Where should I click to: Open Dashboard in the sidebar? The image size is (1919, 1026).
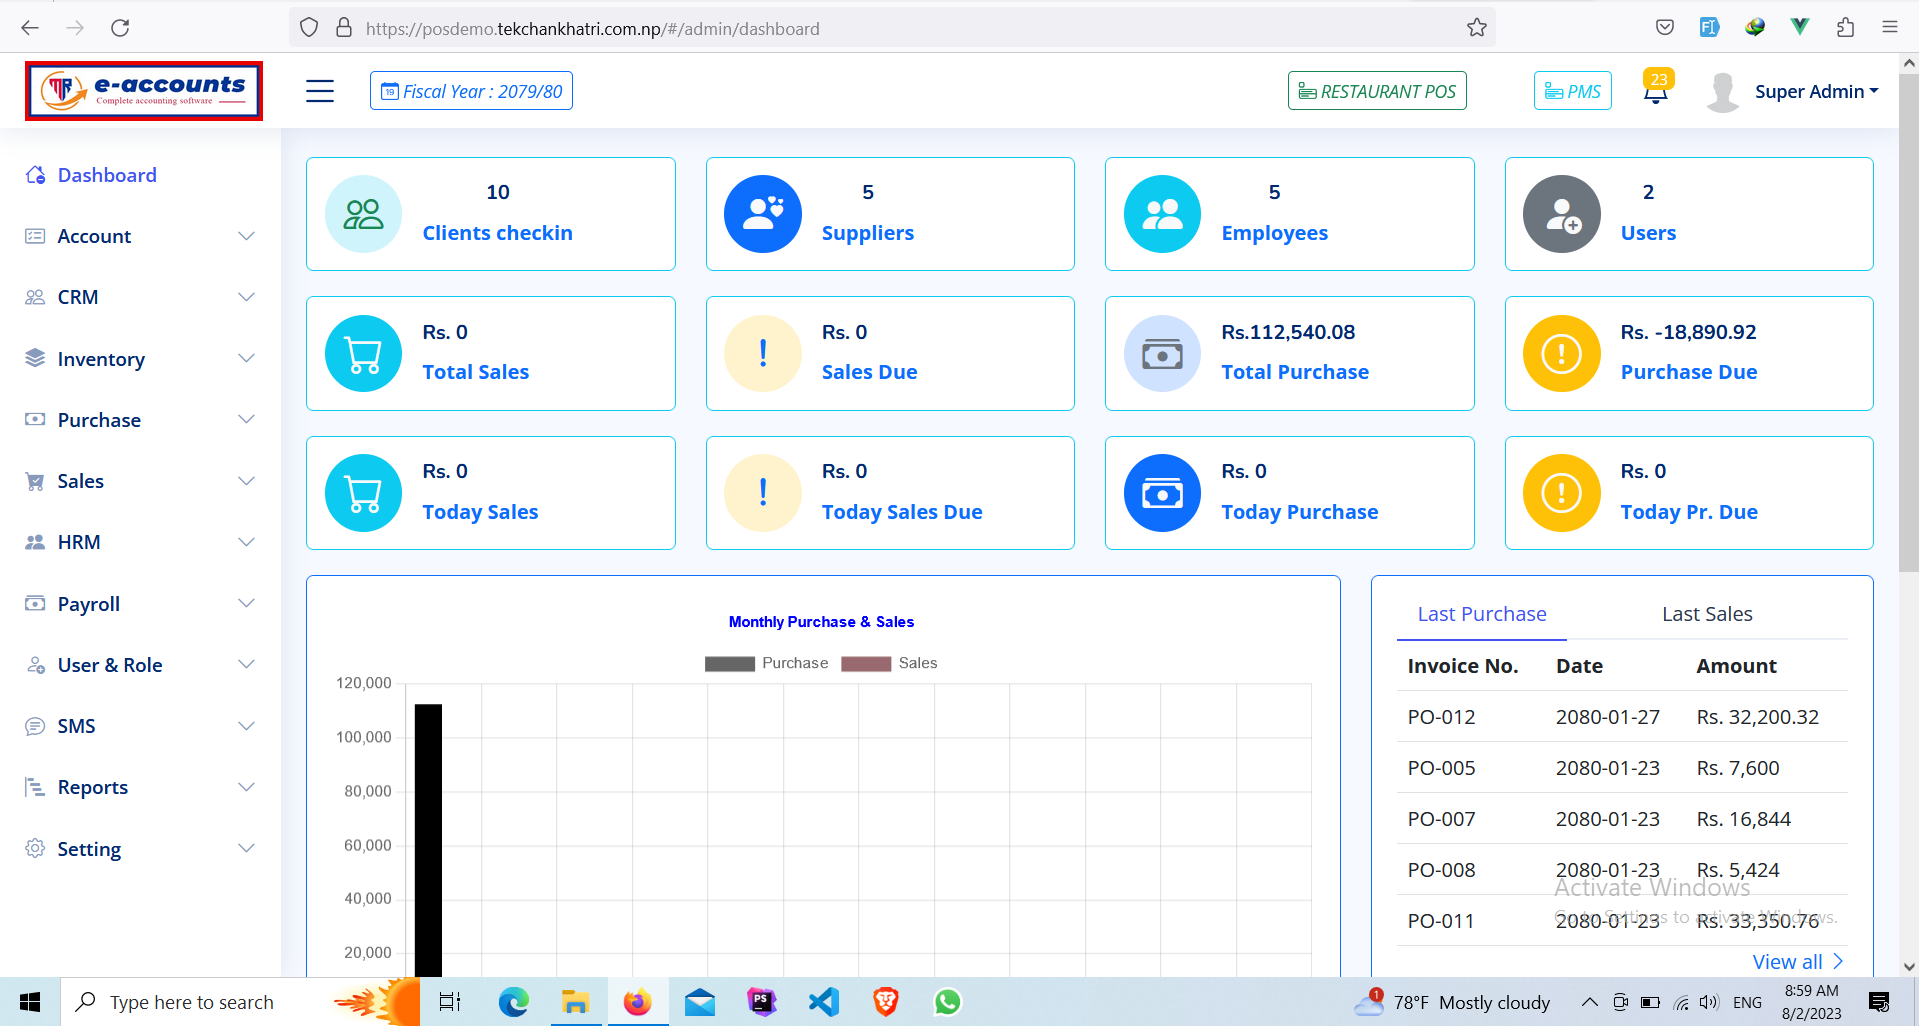107,175
